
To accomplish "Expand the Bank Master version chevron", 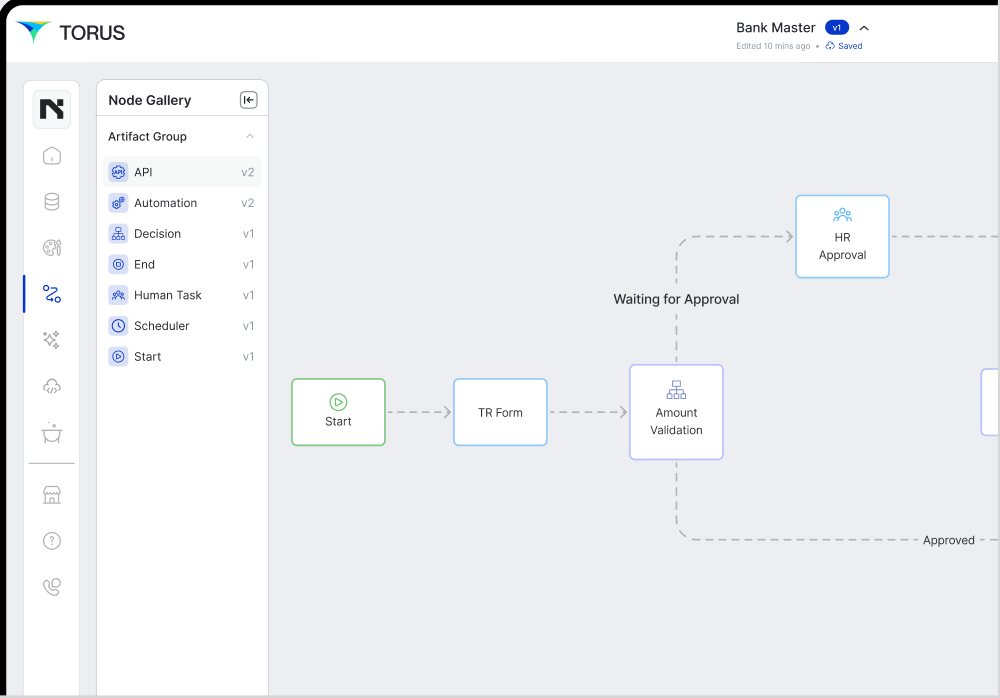I will pos(864,28).
